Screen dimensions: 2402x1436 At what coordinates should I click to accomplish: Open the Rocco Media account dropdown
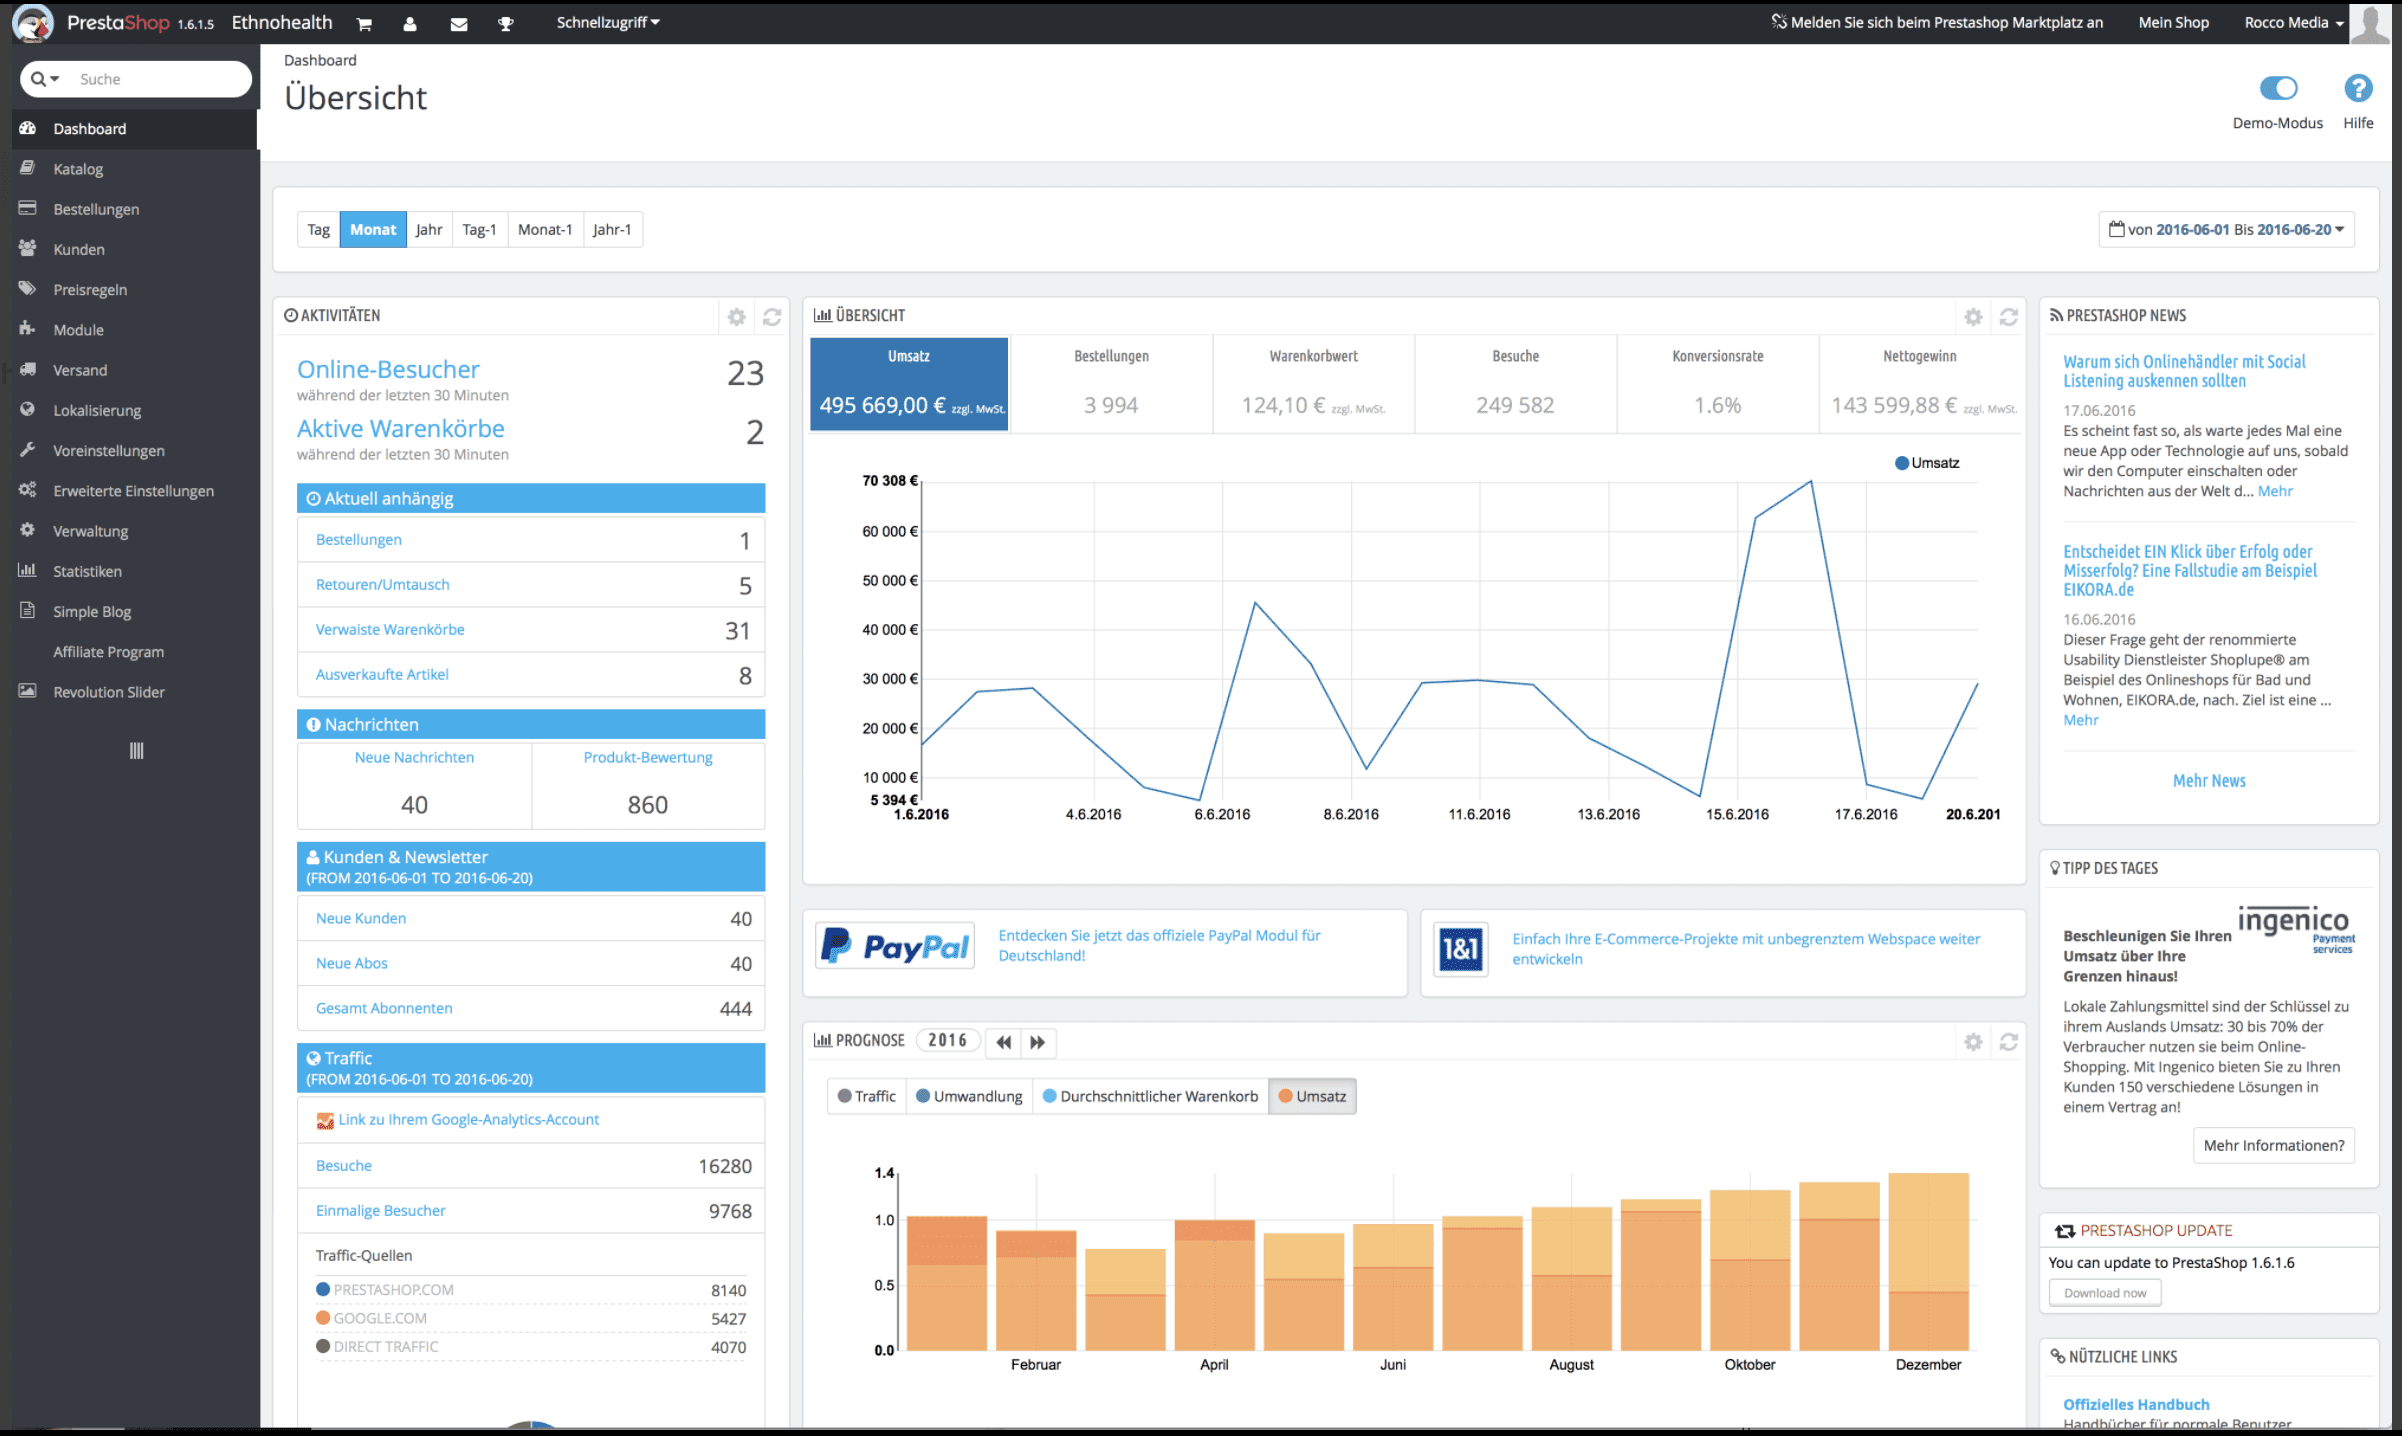coord(2293,22)
